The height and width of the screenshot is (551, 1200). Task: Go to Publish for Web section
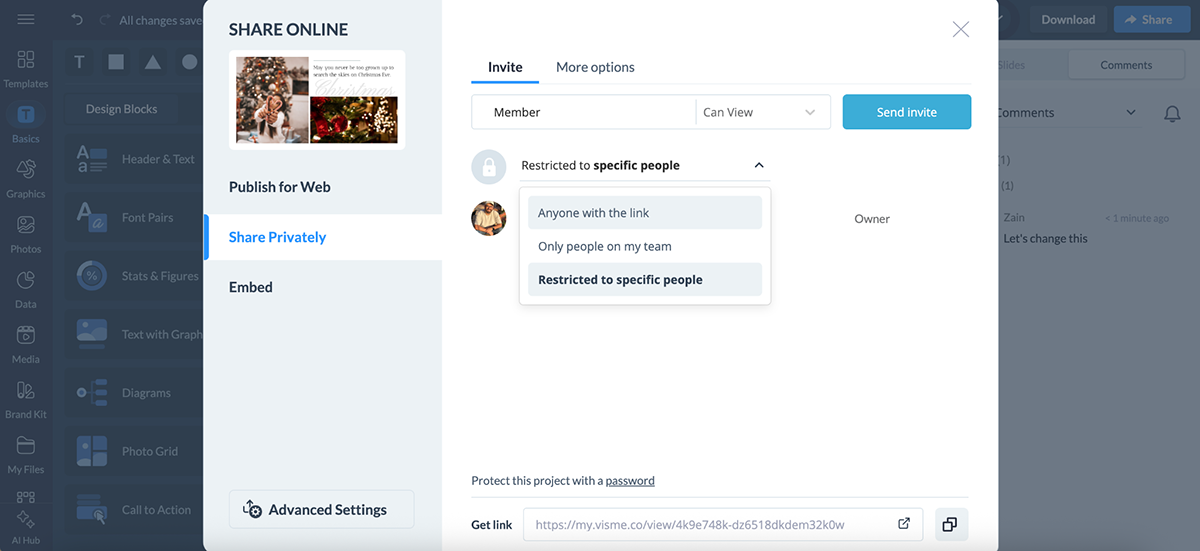click(x=280, y=187)
